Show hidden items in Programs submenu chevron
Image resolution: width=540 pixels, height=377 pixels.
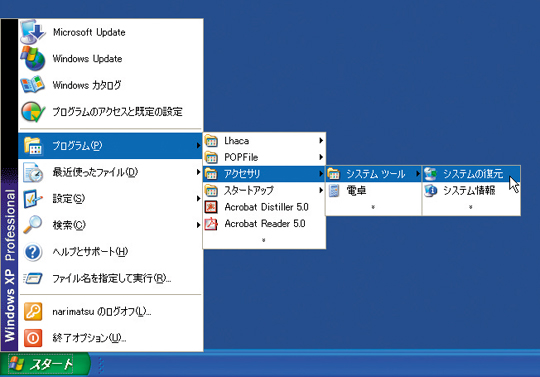(264, 240)
